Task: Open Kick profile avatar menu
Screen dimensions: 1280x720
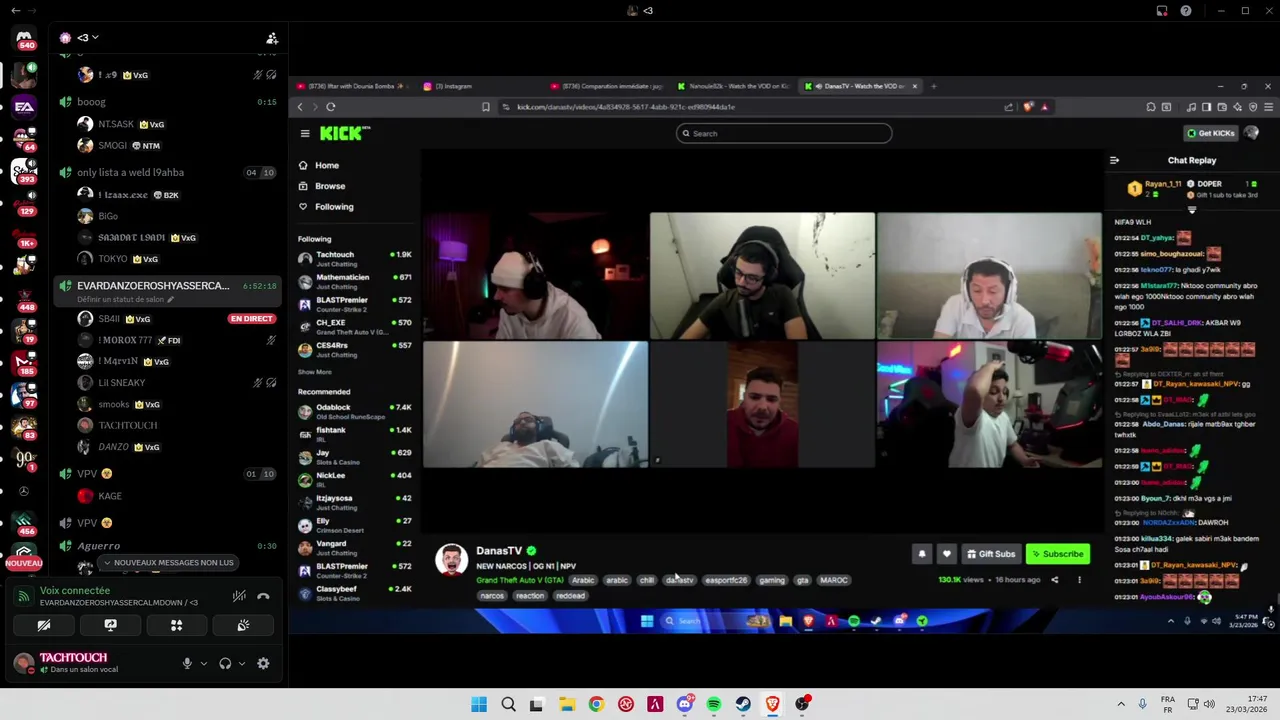Action: [x=1252, y=133]
